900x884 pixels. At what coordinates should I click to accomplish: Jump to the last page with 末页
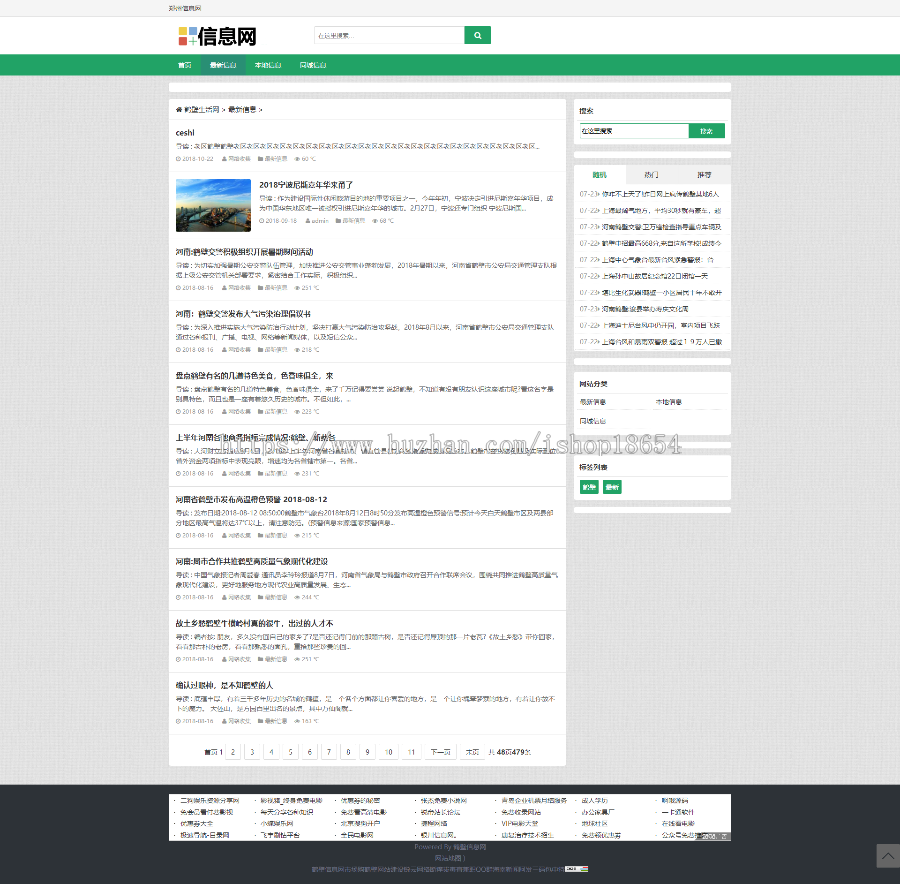472,752
